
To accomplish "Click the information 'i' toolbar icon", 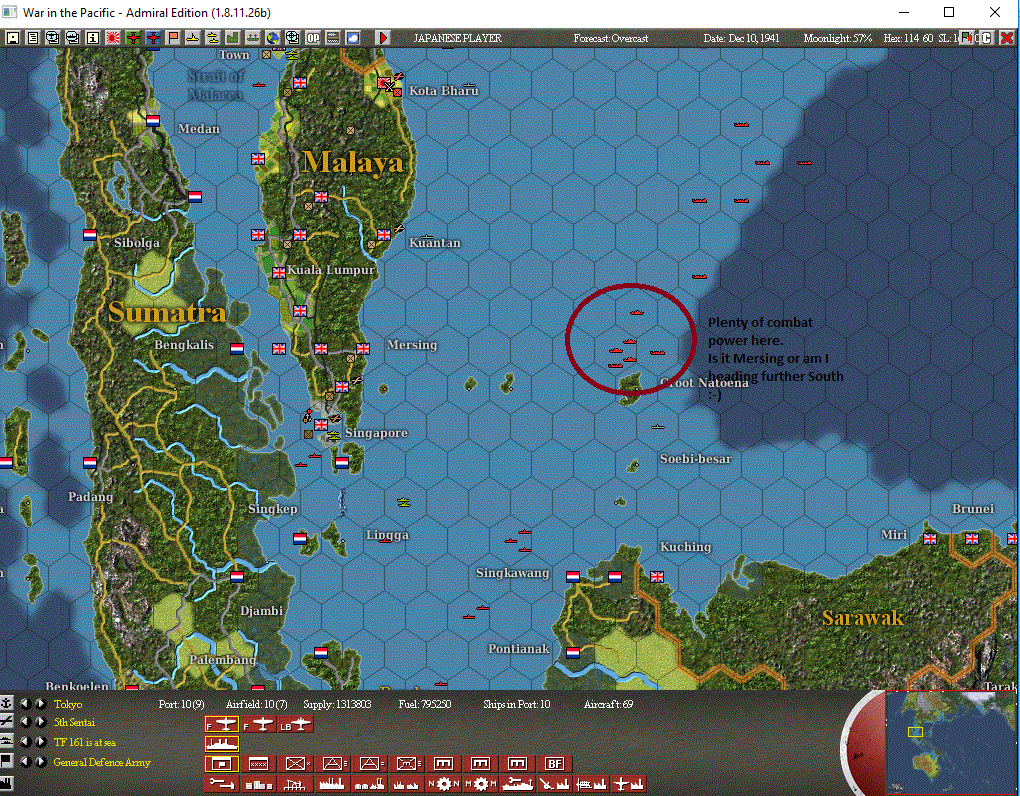I will pyautogui.click(x=93, y=38).
